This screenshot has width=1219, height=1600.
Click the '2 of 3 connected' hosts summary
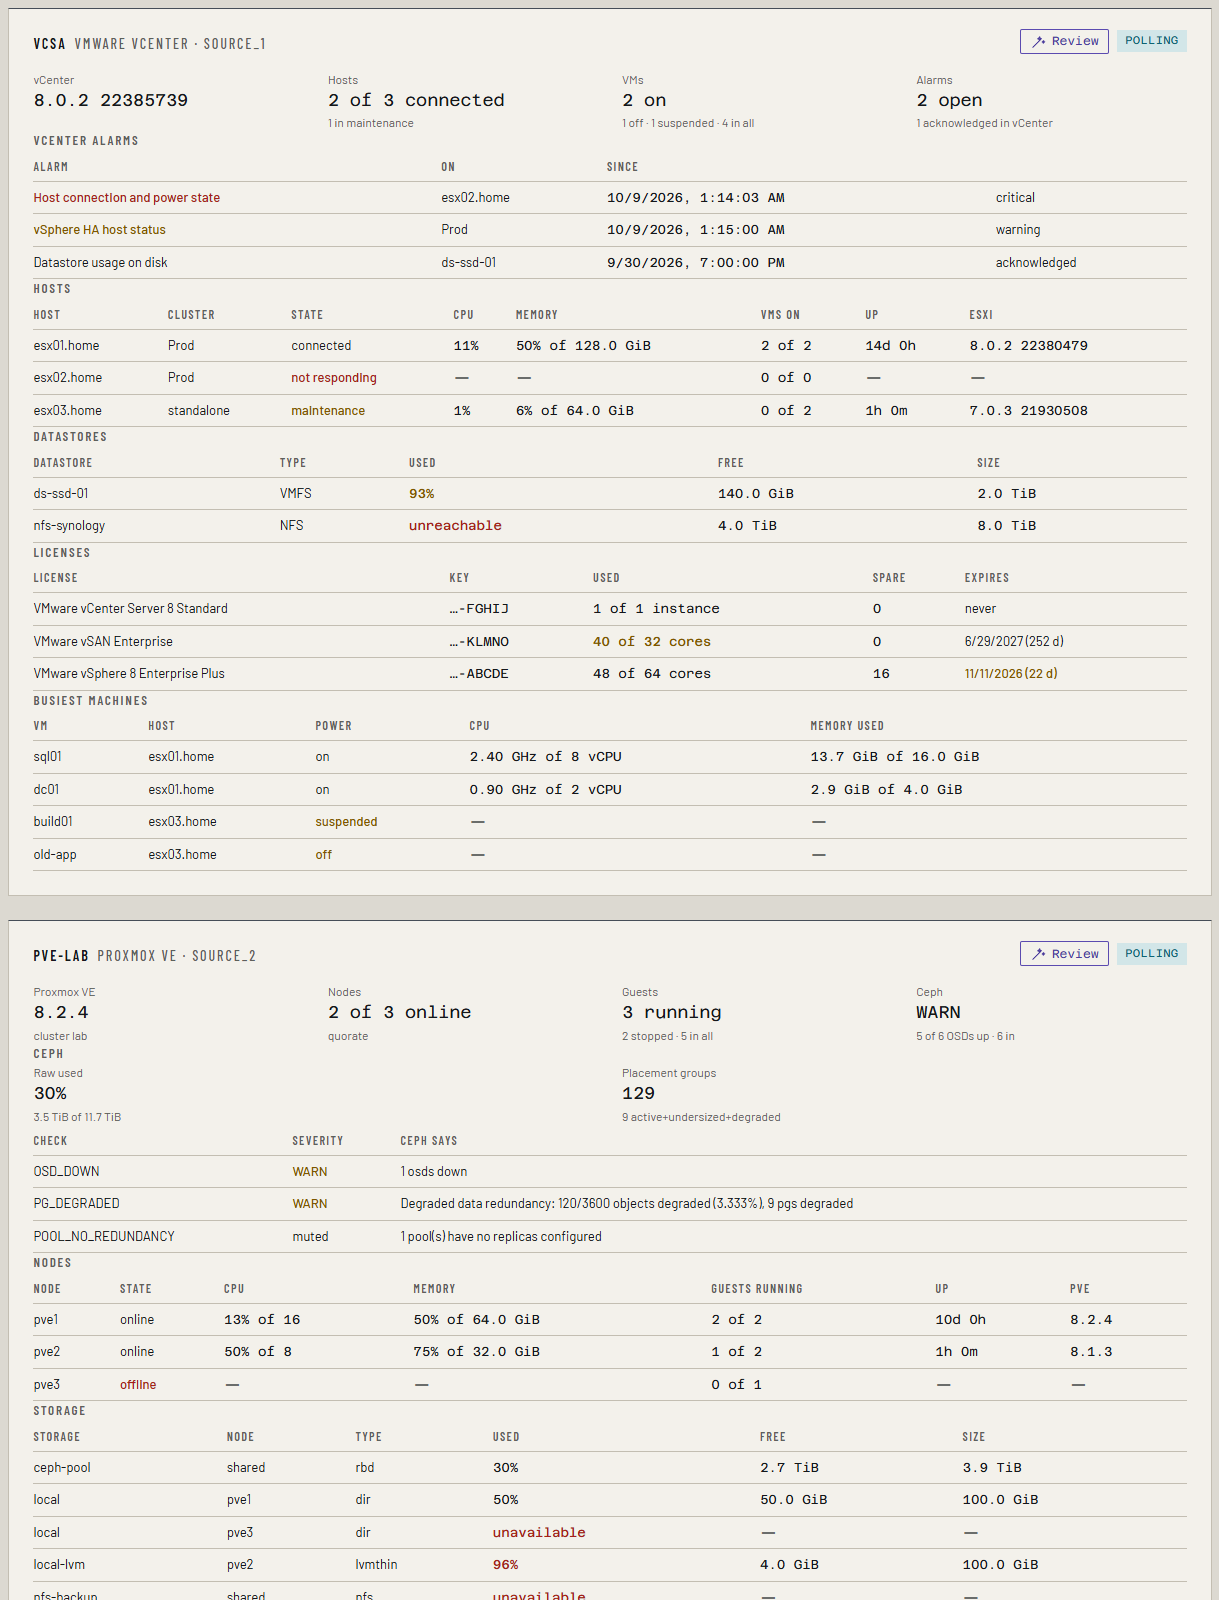tap(416, 100)
